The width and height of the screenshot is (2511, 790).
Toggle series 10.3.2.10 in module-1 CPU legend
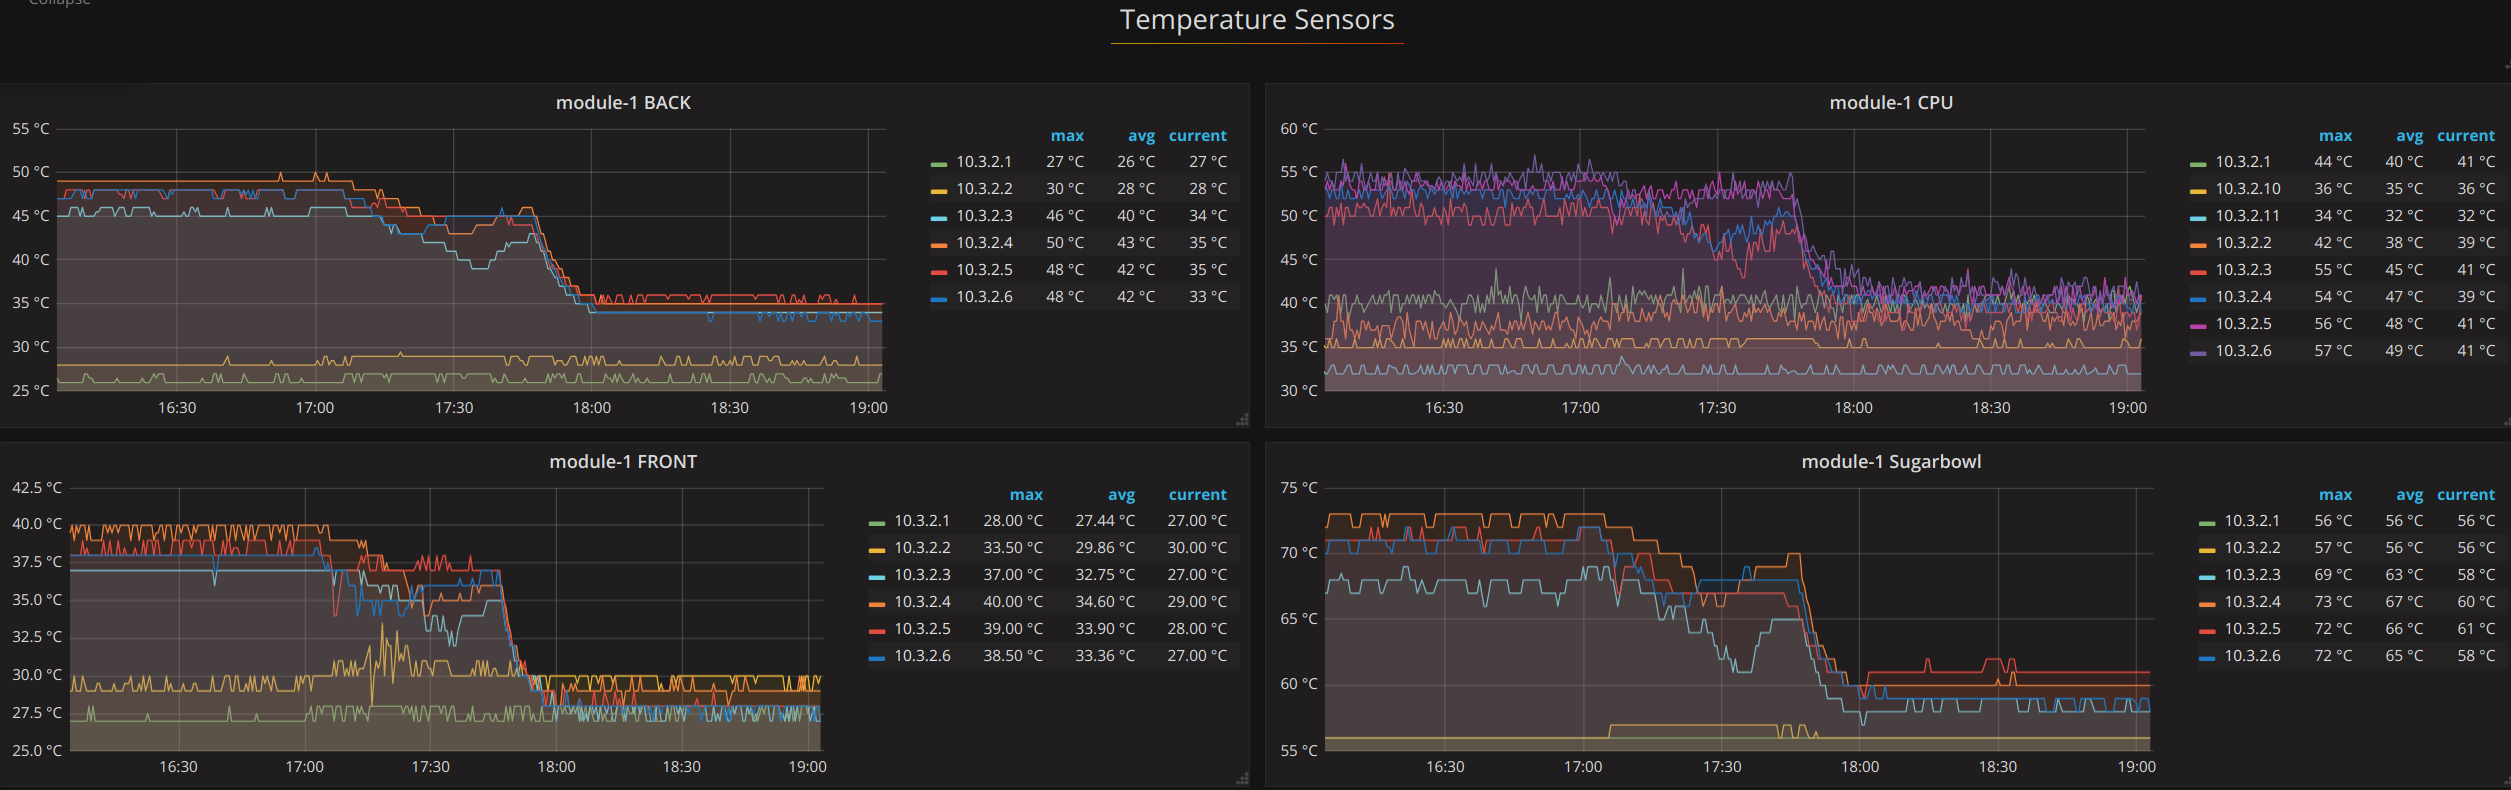click(x=2248, y=189)
